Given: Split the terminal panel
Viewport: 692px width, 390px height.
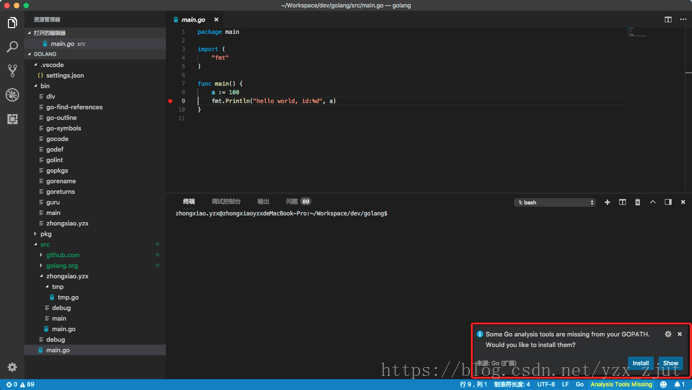Looking at the screenshot, I should tap(622, 202).
